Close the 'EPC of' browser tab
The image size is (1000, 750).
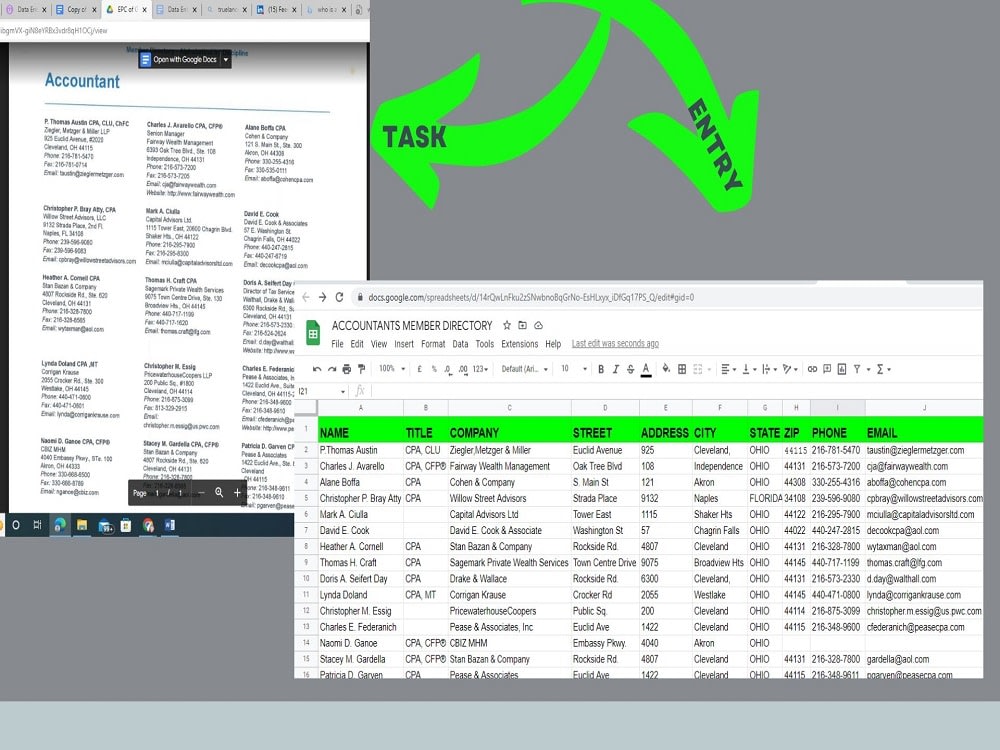145,10
